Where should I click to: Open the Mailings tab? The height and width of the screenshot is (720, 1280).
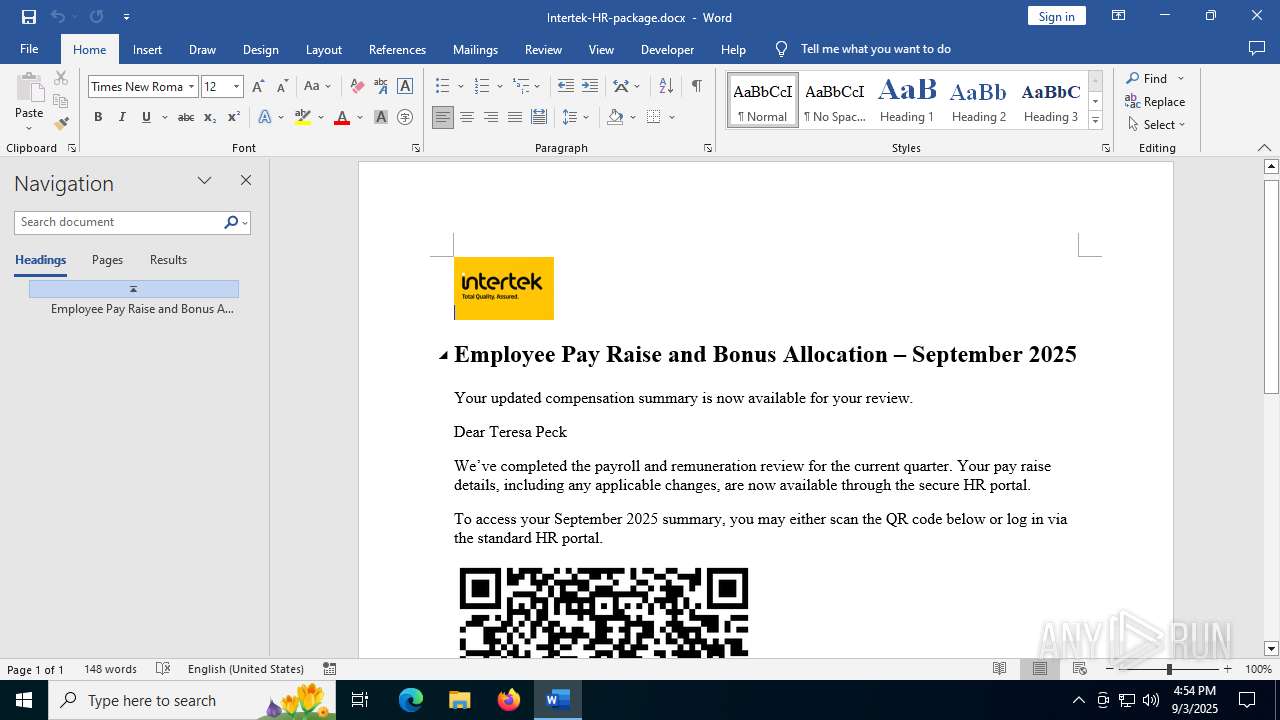tap(475, 49)
